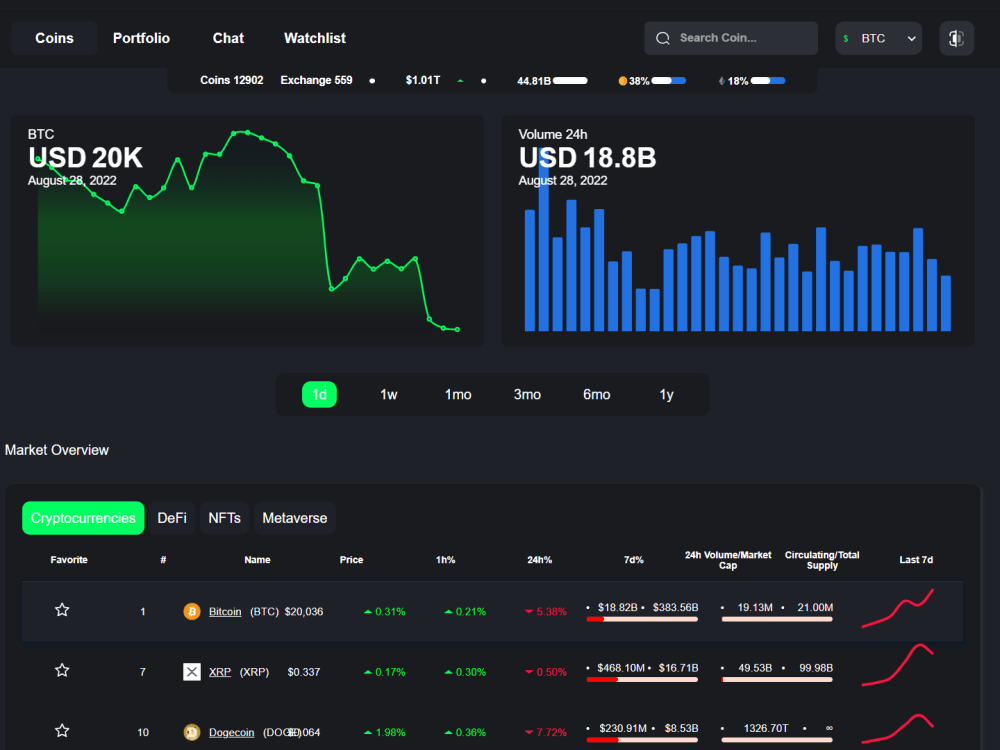Open Dogecoin's Last 7d sparkline
This screenshot has height=750, width=1000.
[898, 729]
